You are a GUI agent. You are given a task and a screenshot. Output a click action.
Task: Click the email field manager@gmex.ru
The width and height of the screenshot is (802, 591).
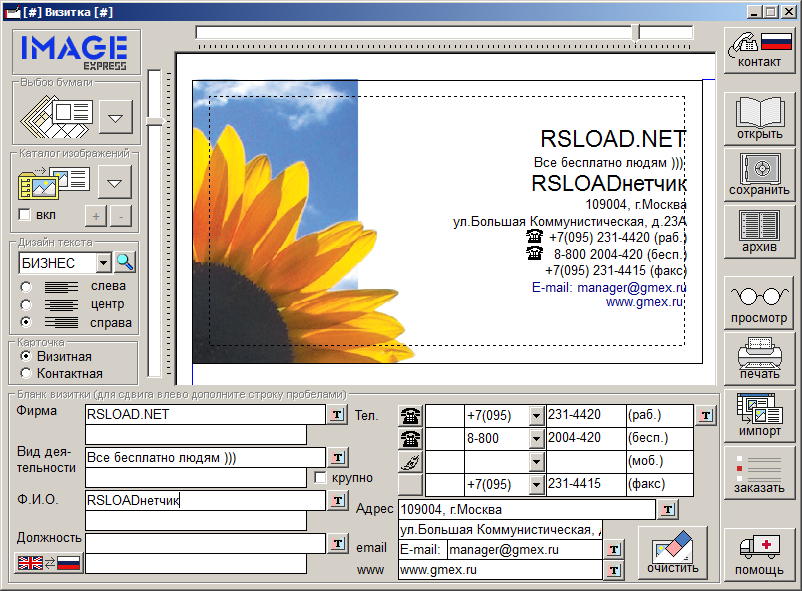tap(525, 550)
